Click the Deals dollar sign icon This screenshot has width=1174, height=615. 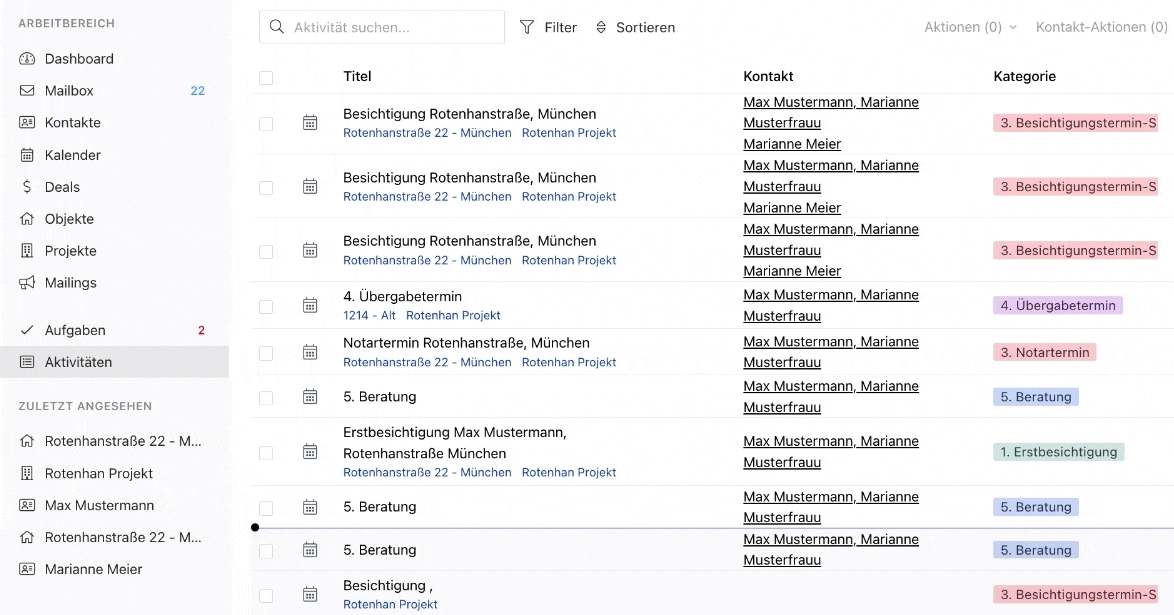point(27,187)
